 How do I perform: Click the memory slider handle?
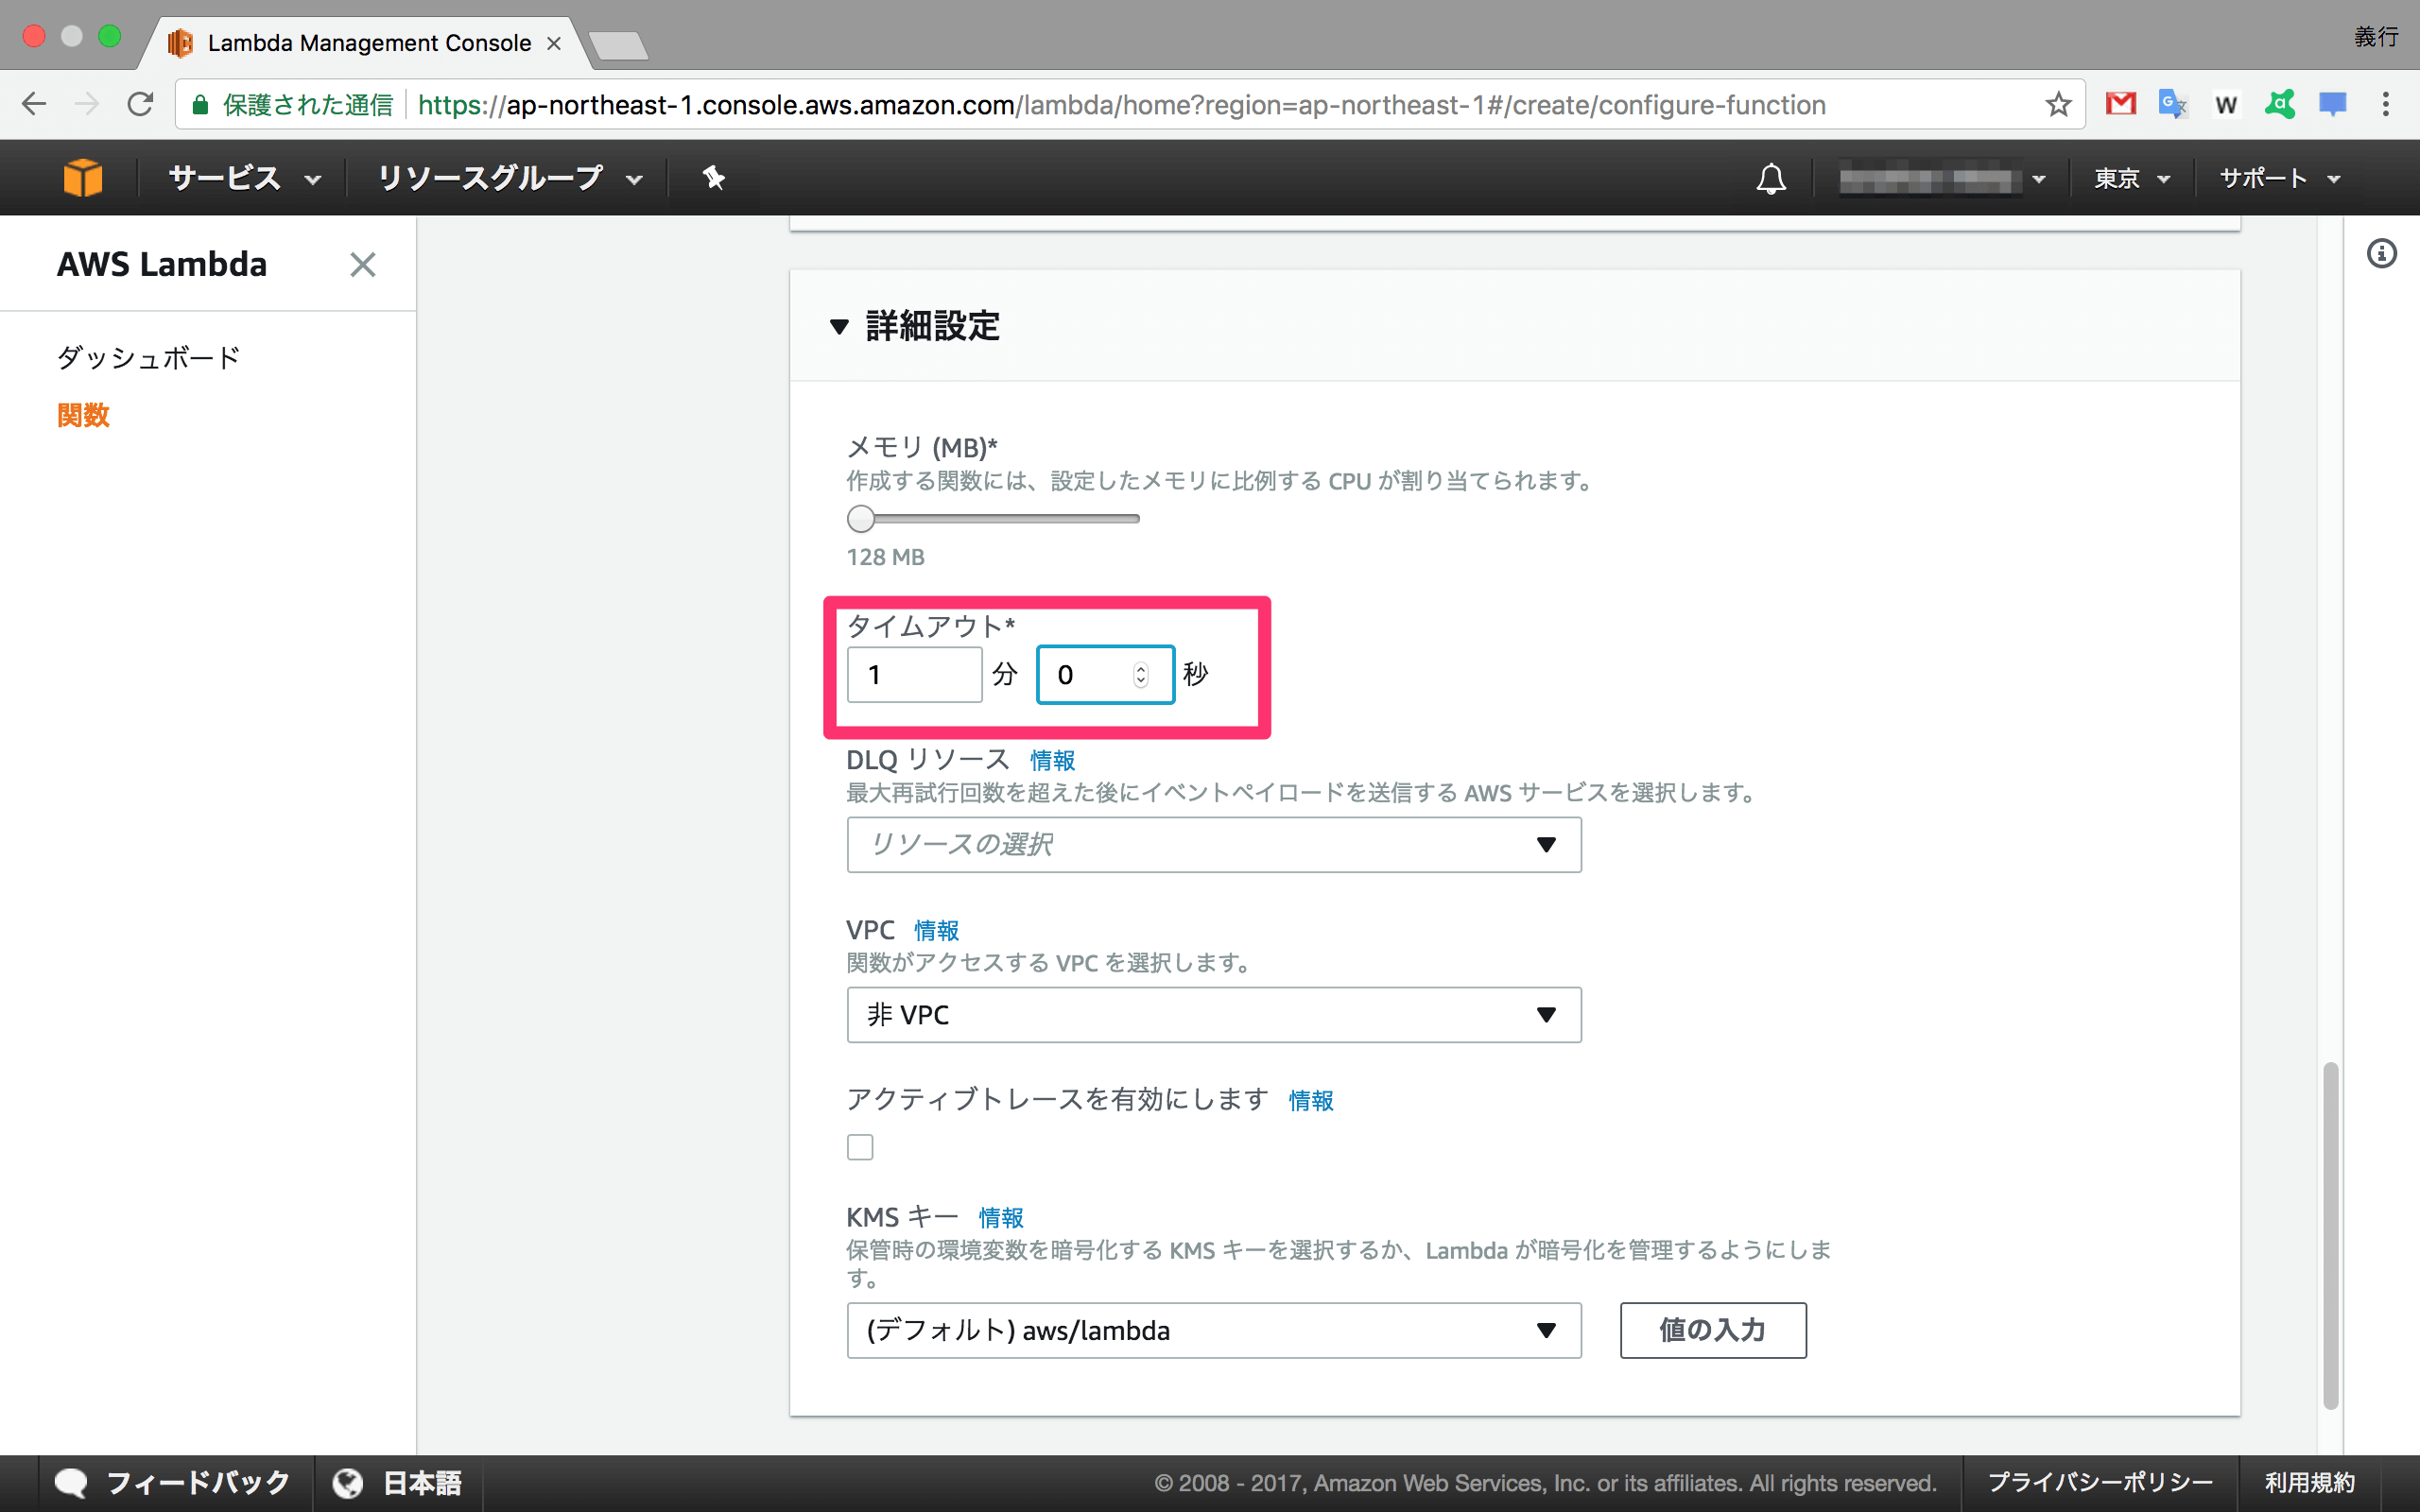tap(860, 519)
